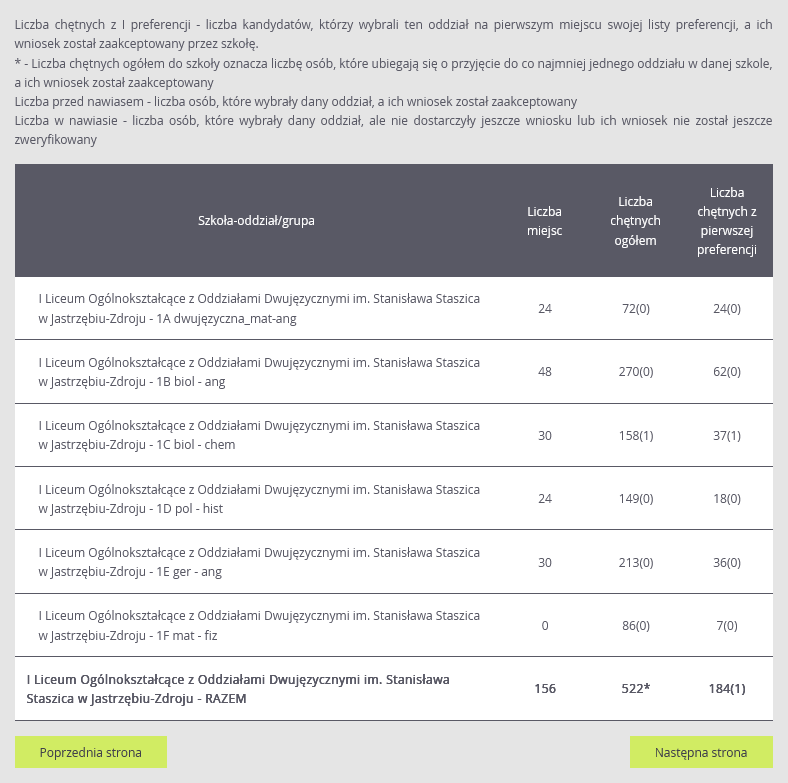
Task: Click the Poprzednia strona button
Action: (91, 752)
